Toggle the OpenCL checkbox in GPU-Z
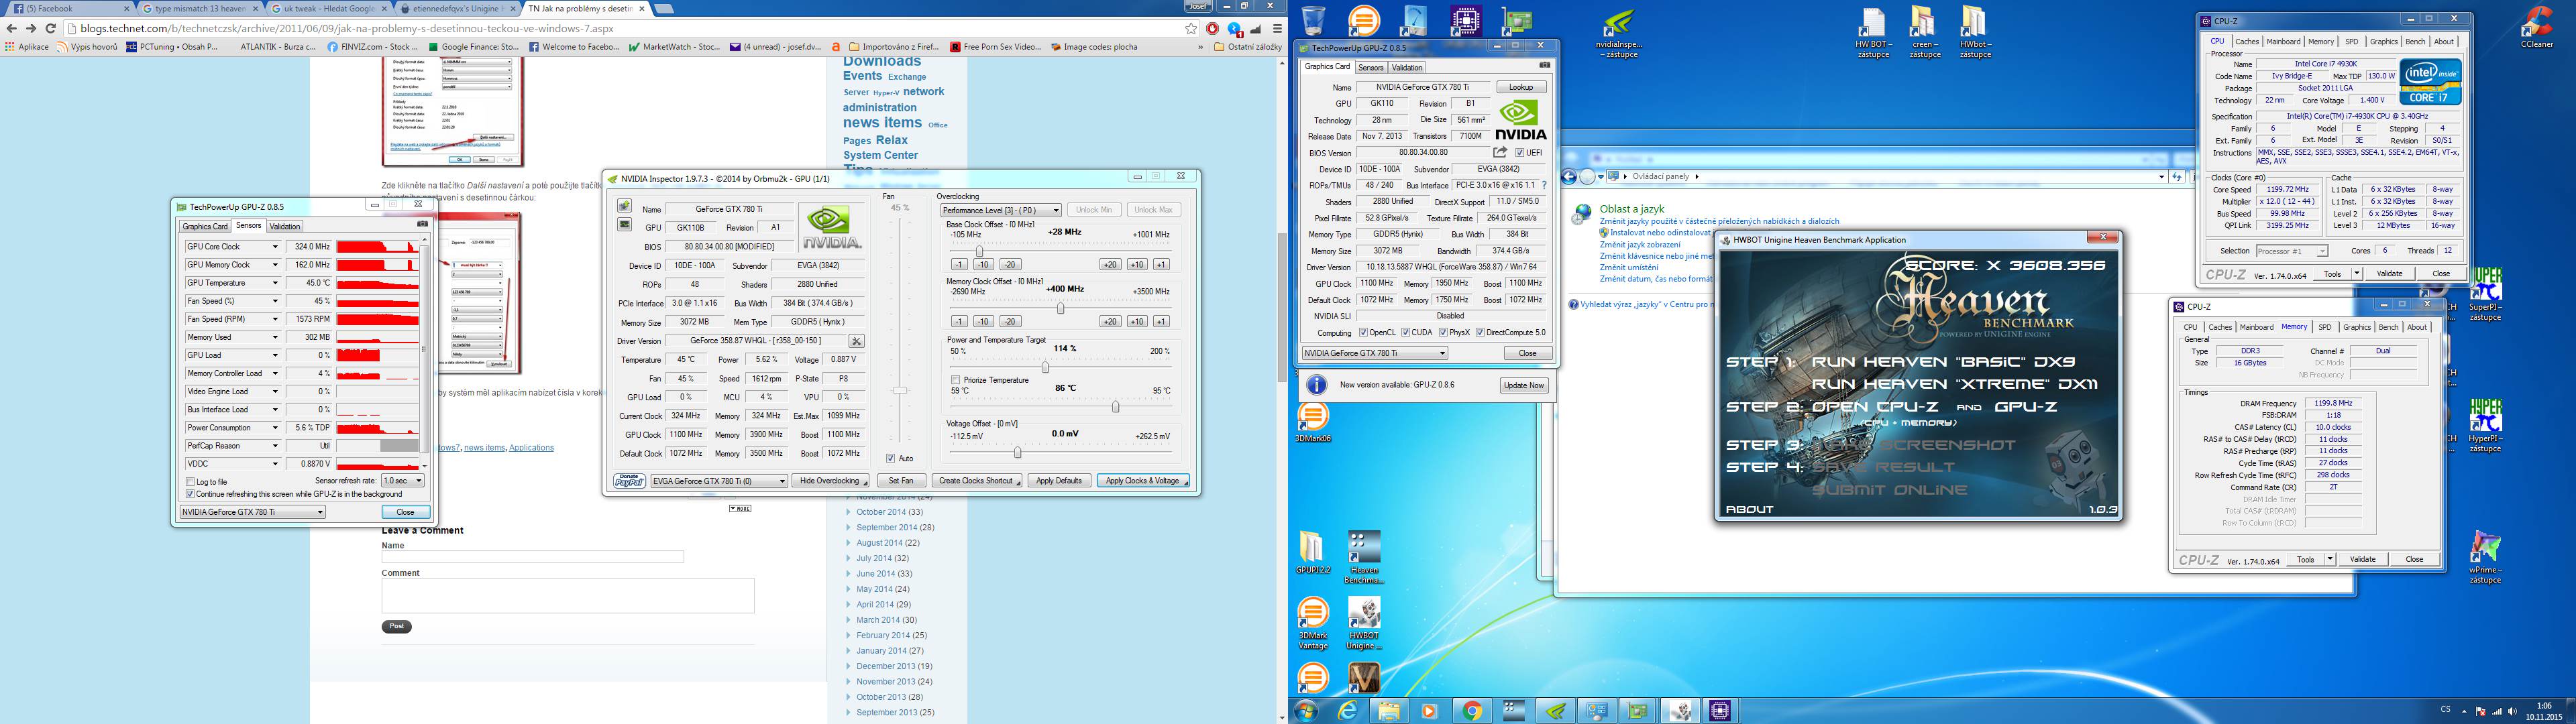 tap(1364, 333)
